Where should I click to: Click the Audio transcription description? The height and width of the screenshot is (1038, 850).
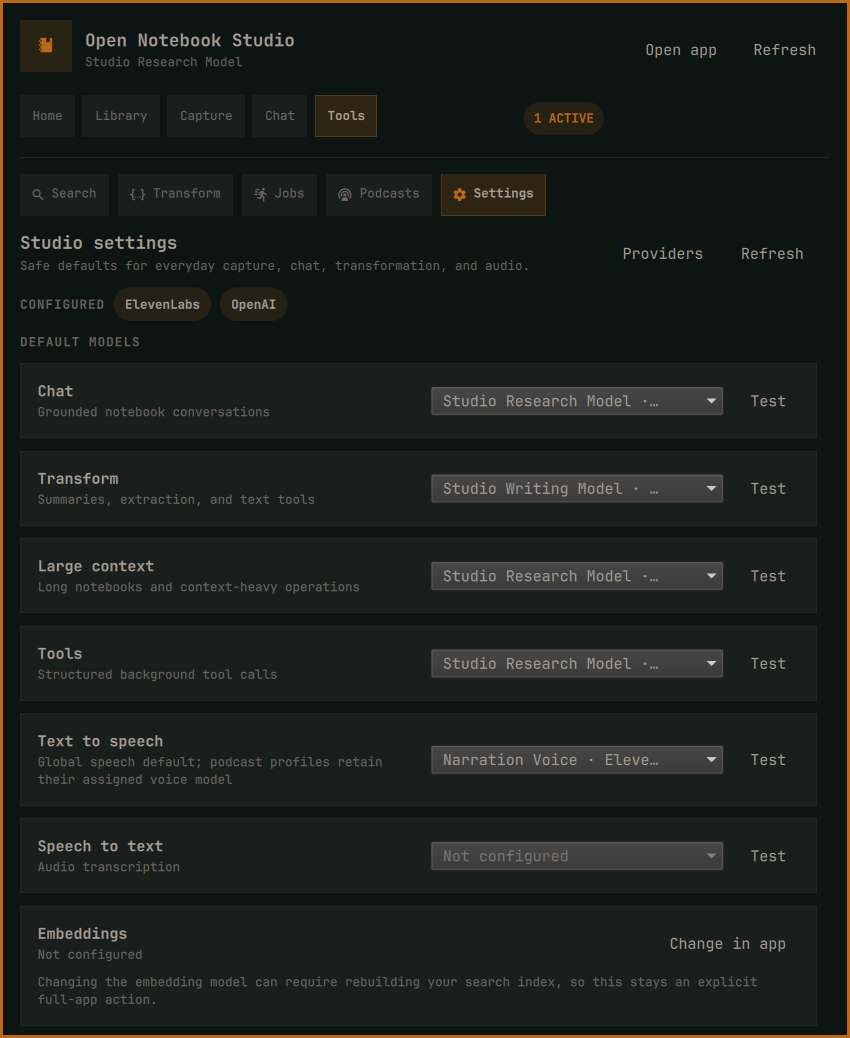pos(109,867)
